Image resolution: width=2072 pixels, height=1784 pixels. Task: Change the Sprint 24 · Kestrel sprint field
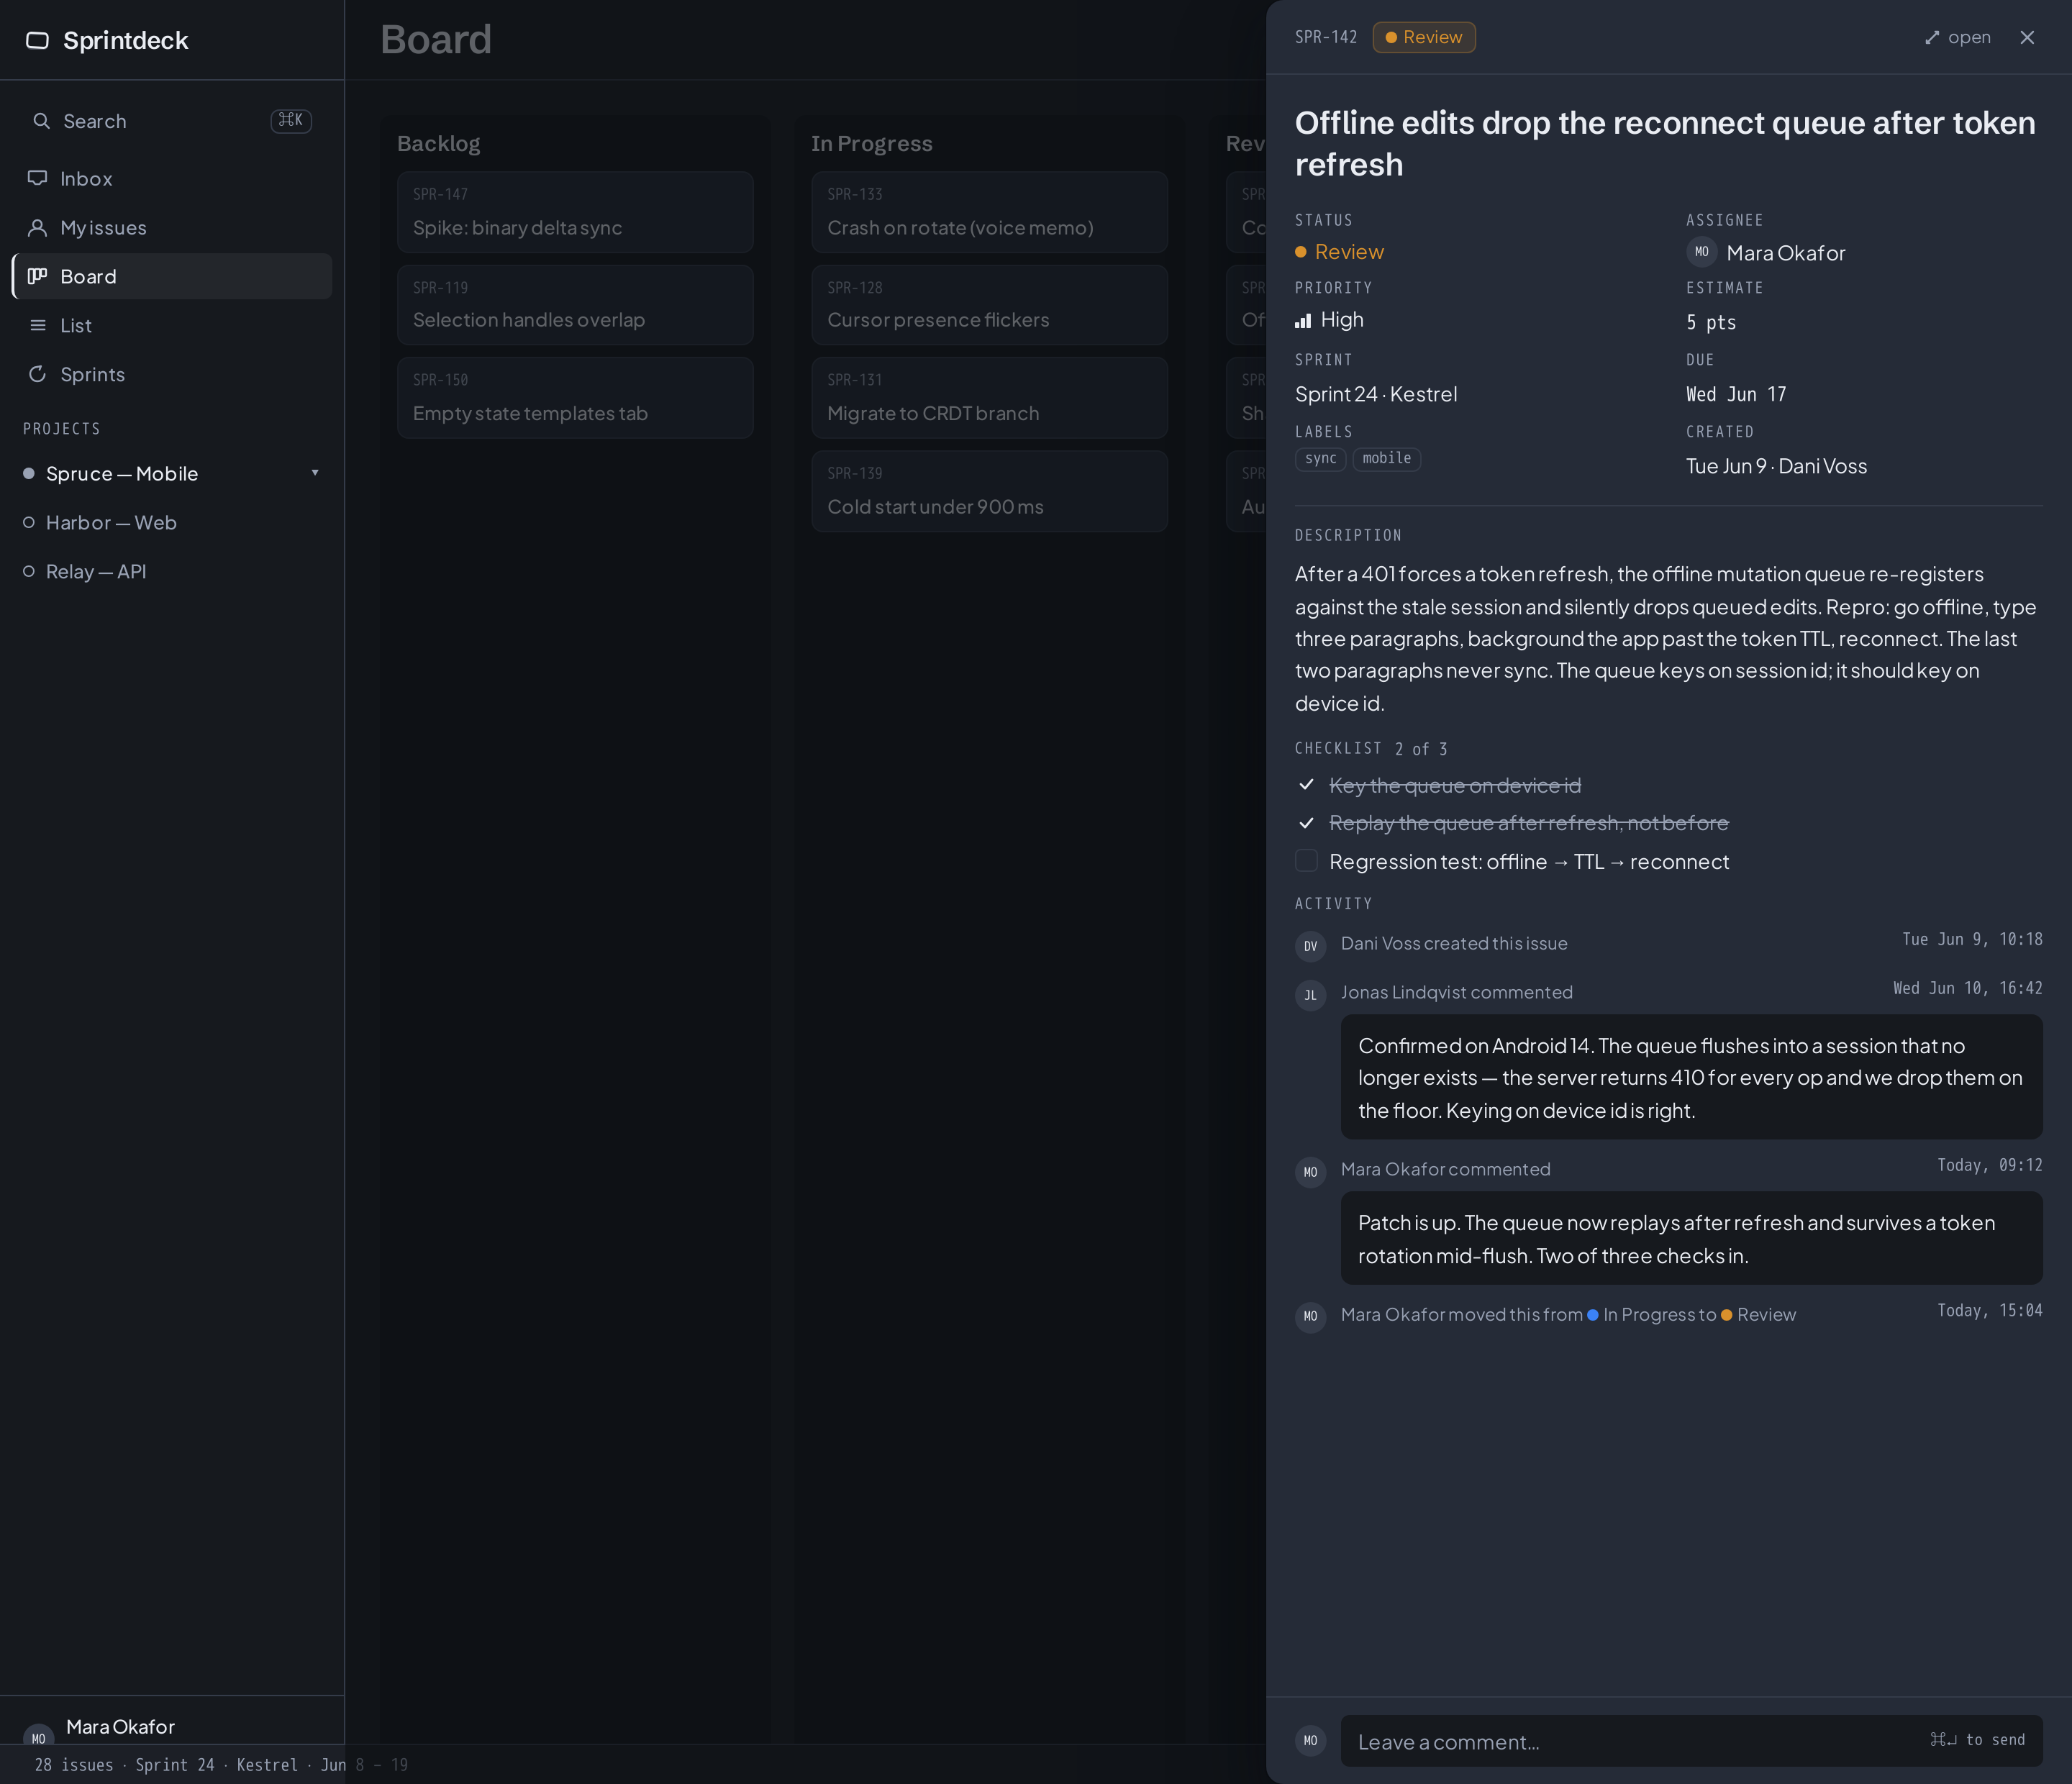point(1376,394)
